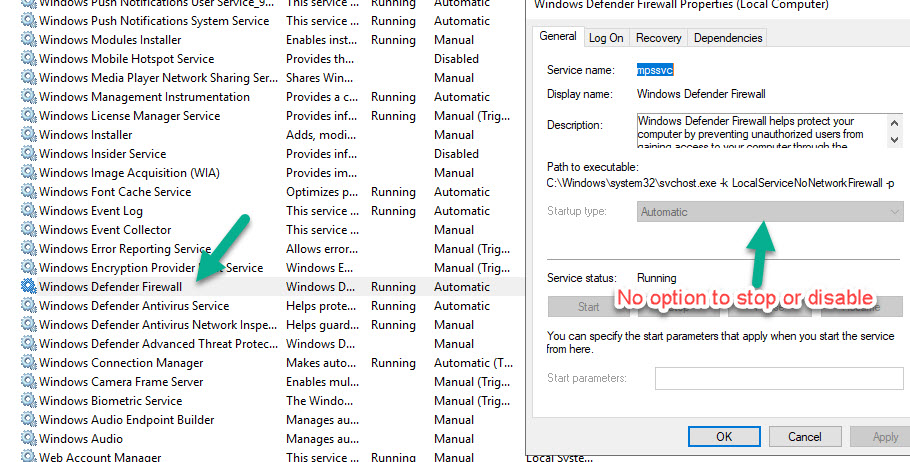Click the Start parameters input field

779,378
